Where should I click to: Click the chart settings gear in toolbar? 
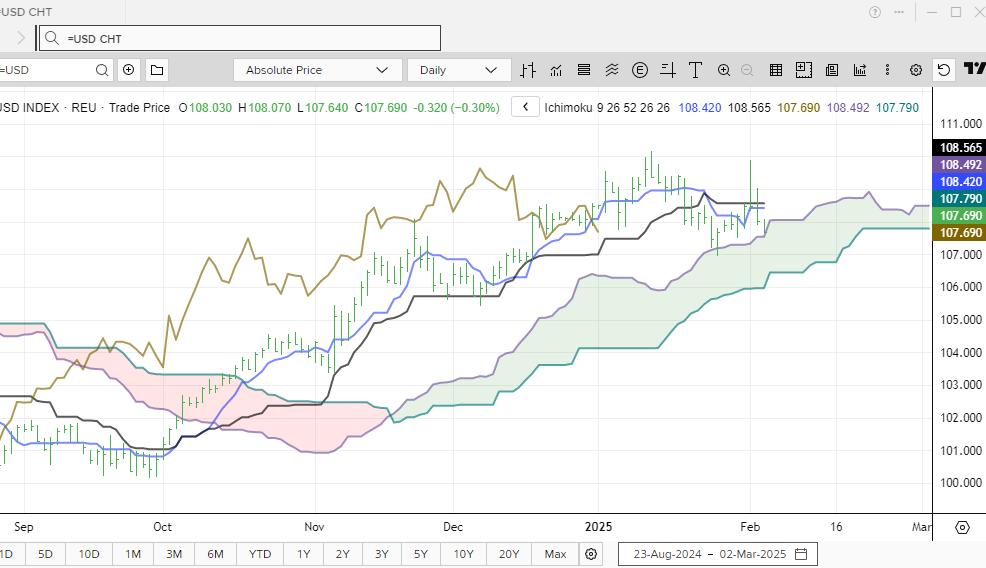pos(915,70)
